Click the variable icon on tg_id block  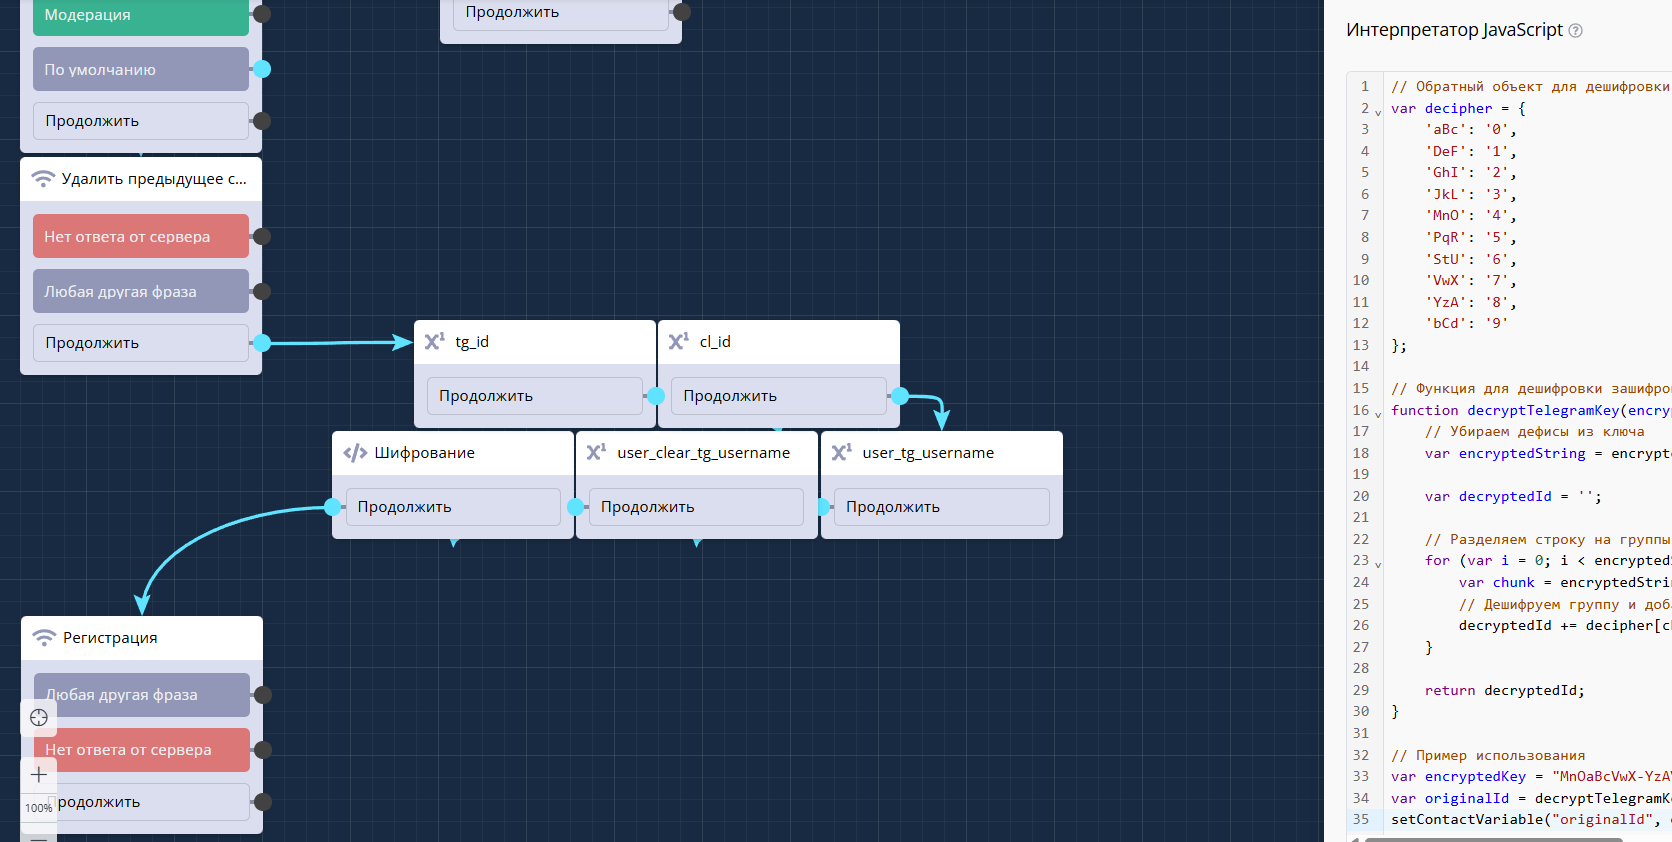[434, 342]
